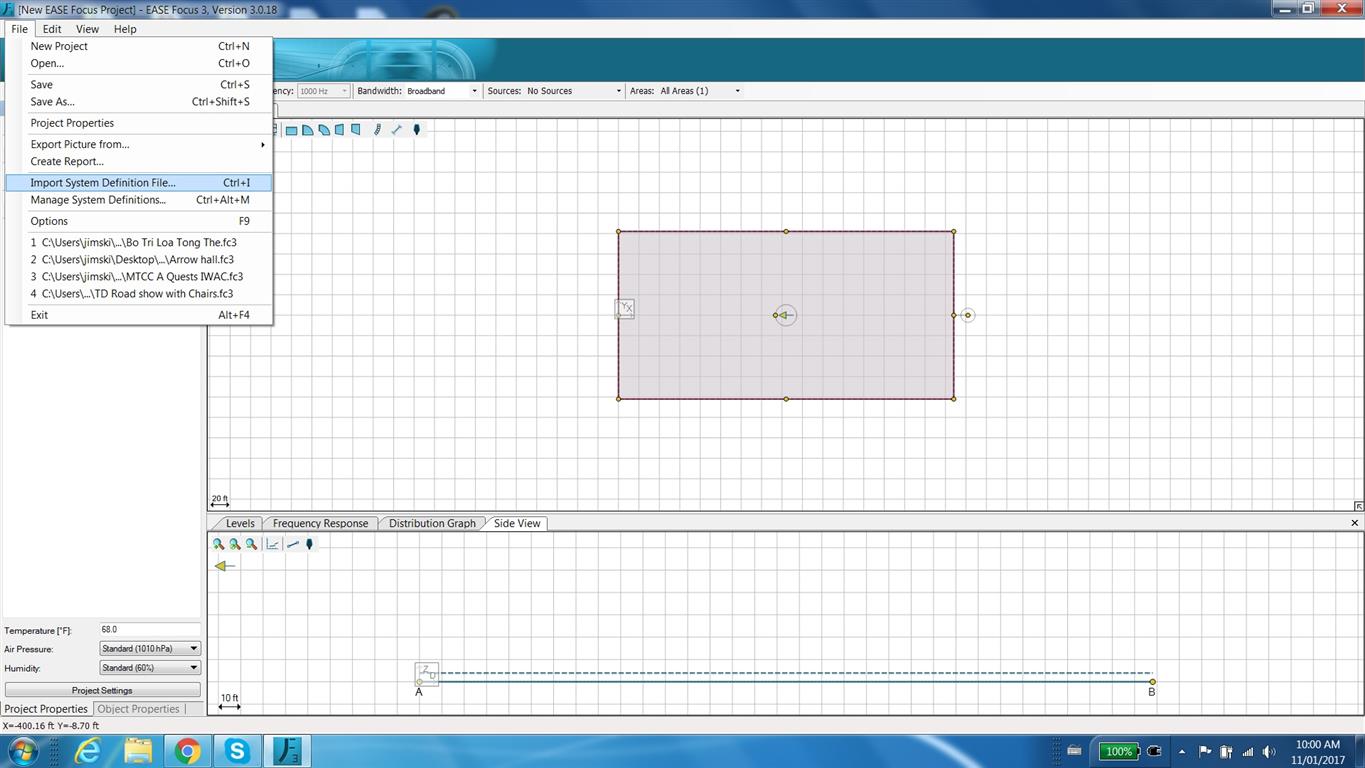This screenshot has height=768, width=1365.
Task: Close the bottom Side View panel
Action: click(1355, 523)
